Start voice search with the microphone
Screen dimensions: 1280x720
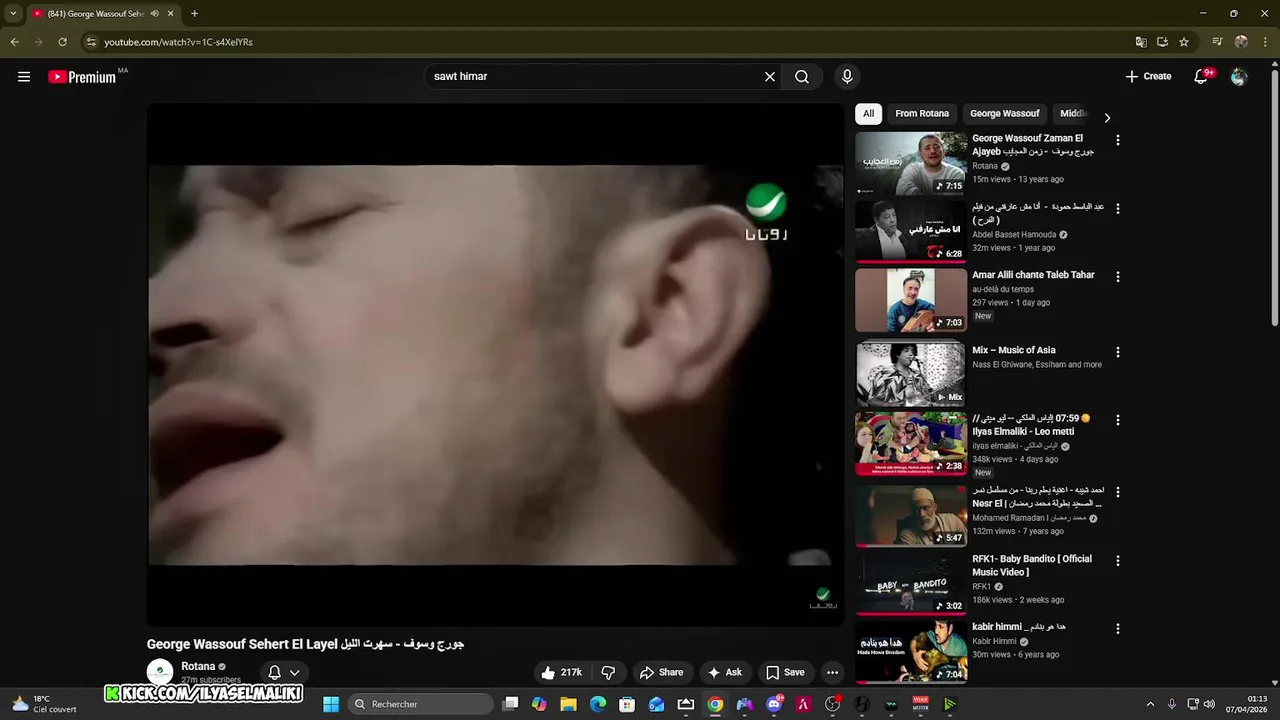(847, 77)
